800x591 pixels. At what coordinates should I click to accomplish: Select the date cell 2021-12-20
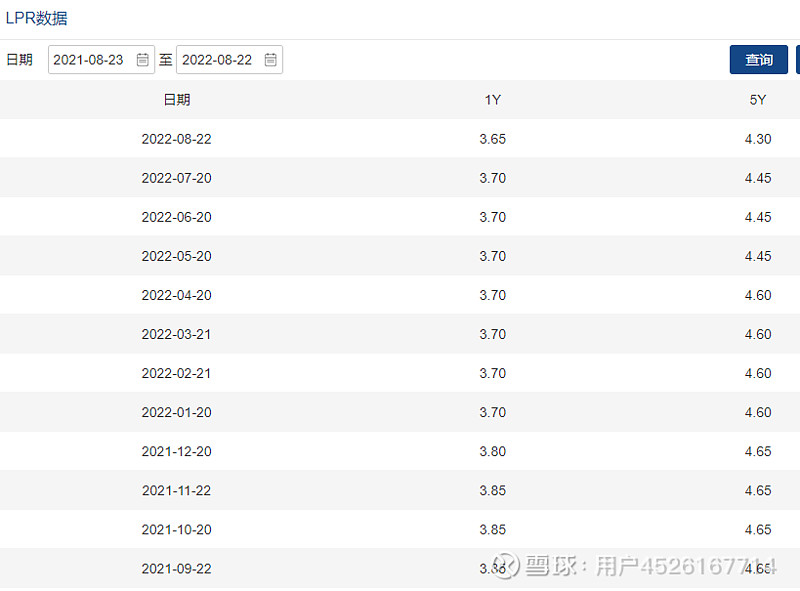point(177,451)
